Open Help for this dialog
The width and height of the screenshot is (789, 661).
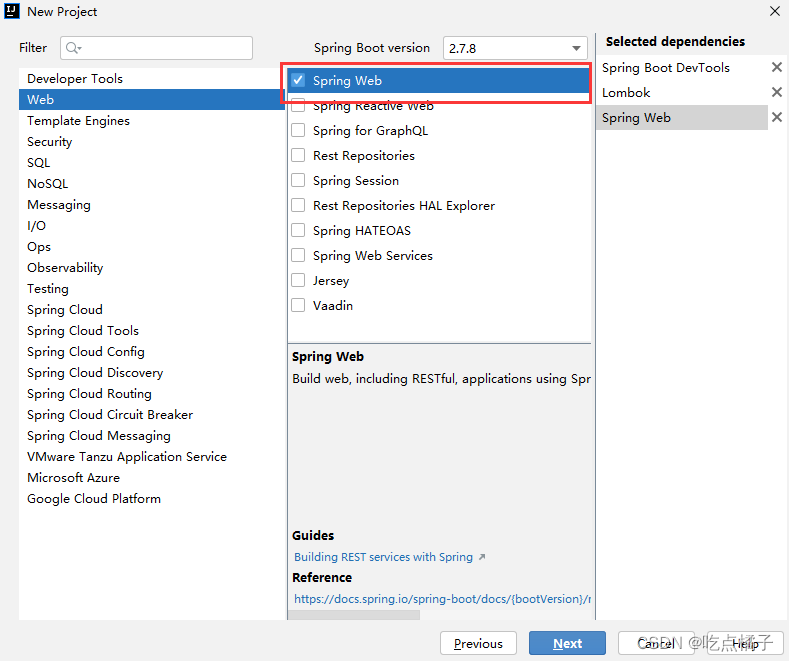click(x=745, y=643)
